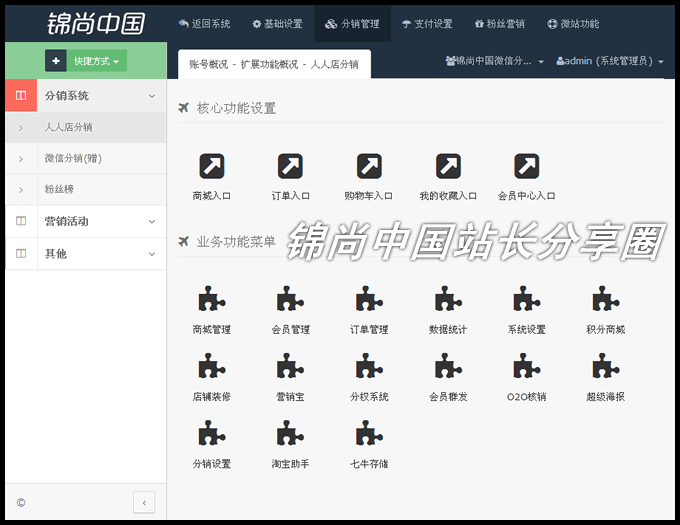Open the admin (系统管理员) user dropdown
The height and width of the screenshot is (525, 680).
610,61
